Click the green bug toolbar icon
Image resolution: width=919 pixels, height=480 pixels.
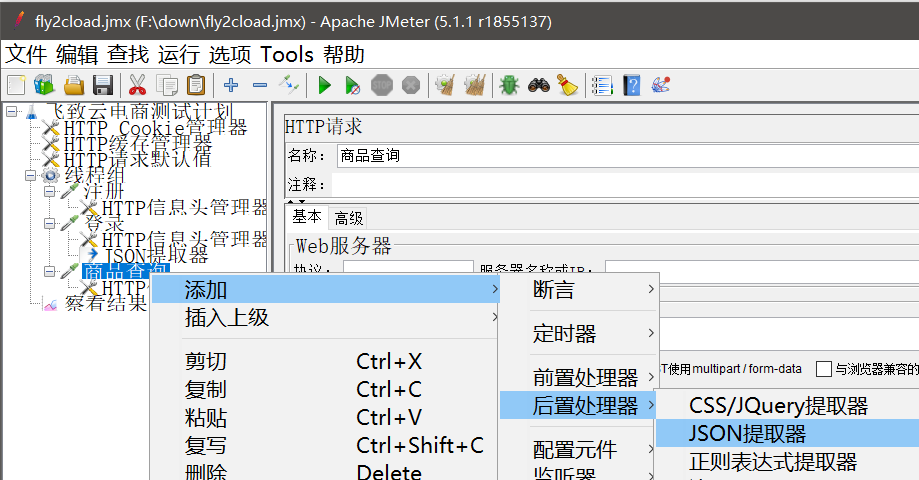coord(509,86)
